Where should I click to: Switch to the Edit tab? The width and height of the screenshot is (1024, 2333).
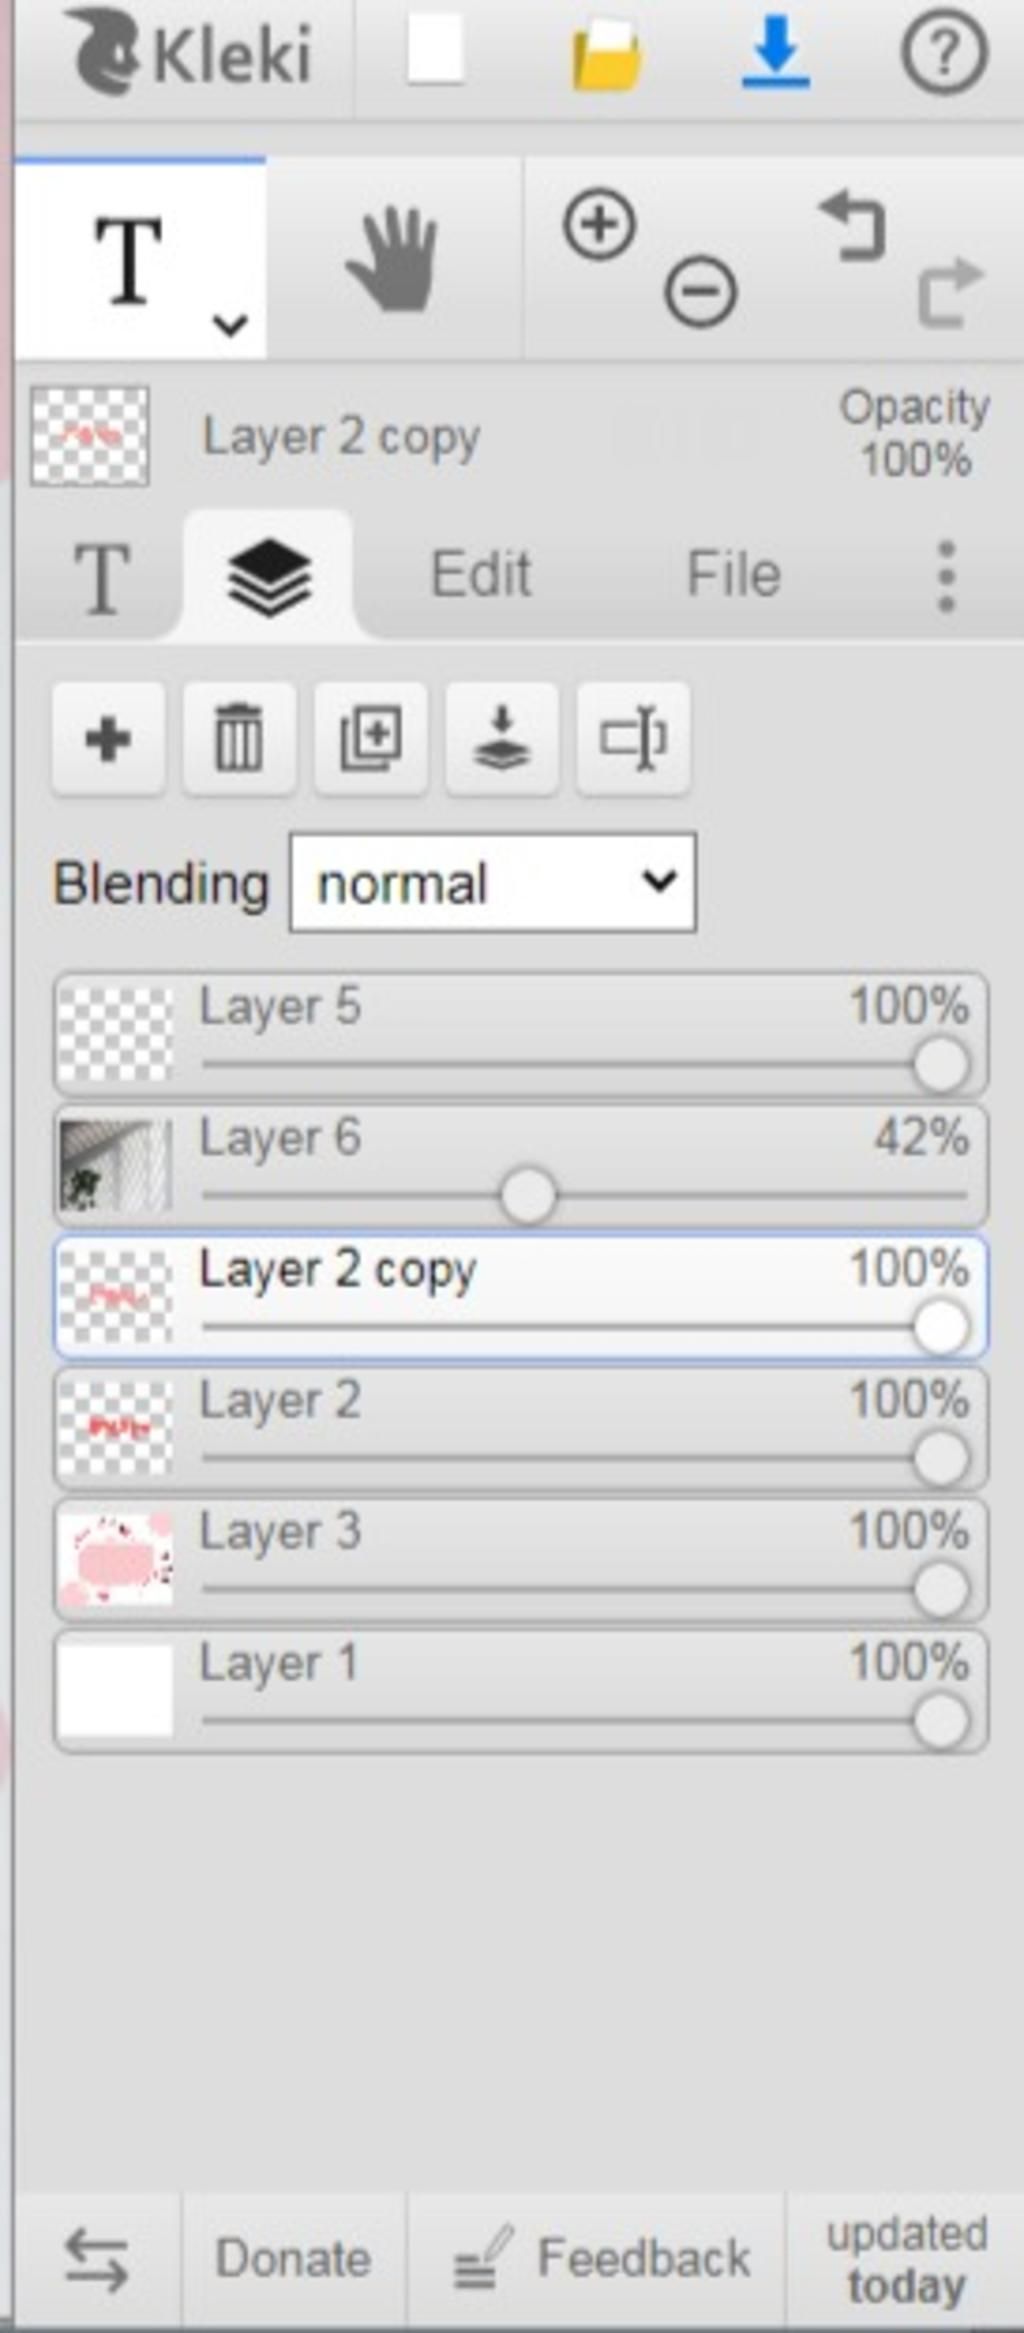[x=480, y=575]
